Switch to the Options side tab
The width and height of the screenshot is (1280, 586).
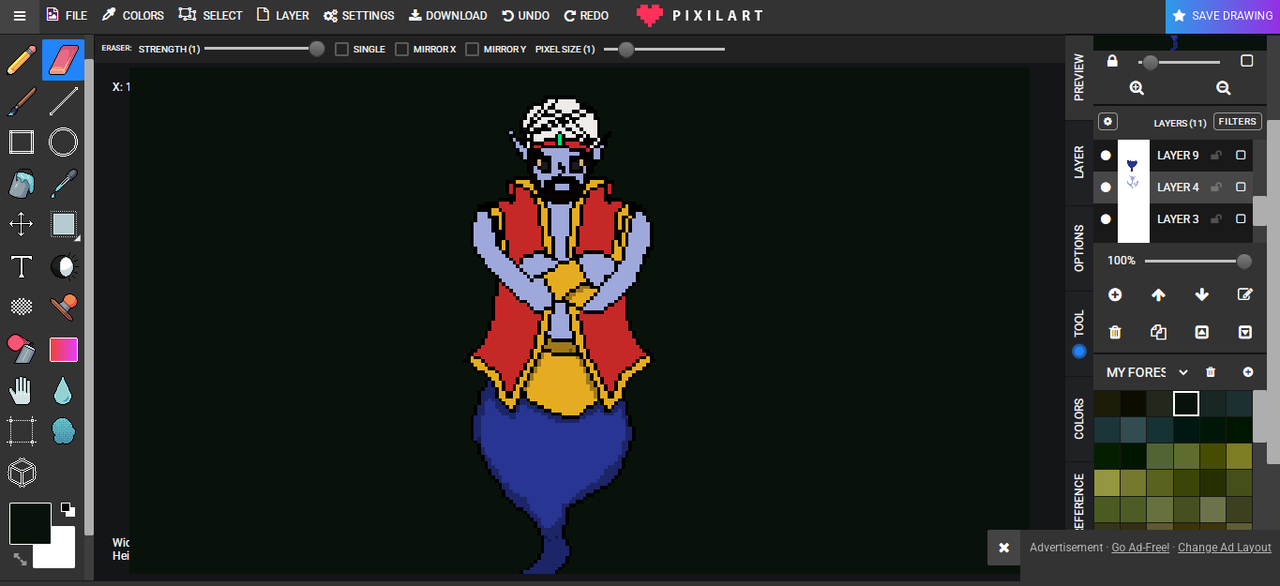1079,248
